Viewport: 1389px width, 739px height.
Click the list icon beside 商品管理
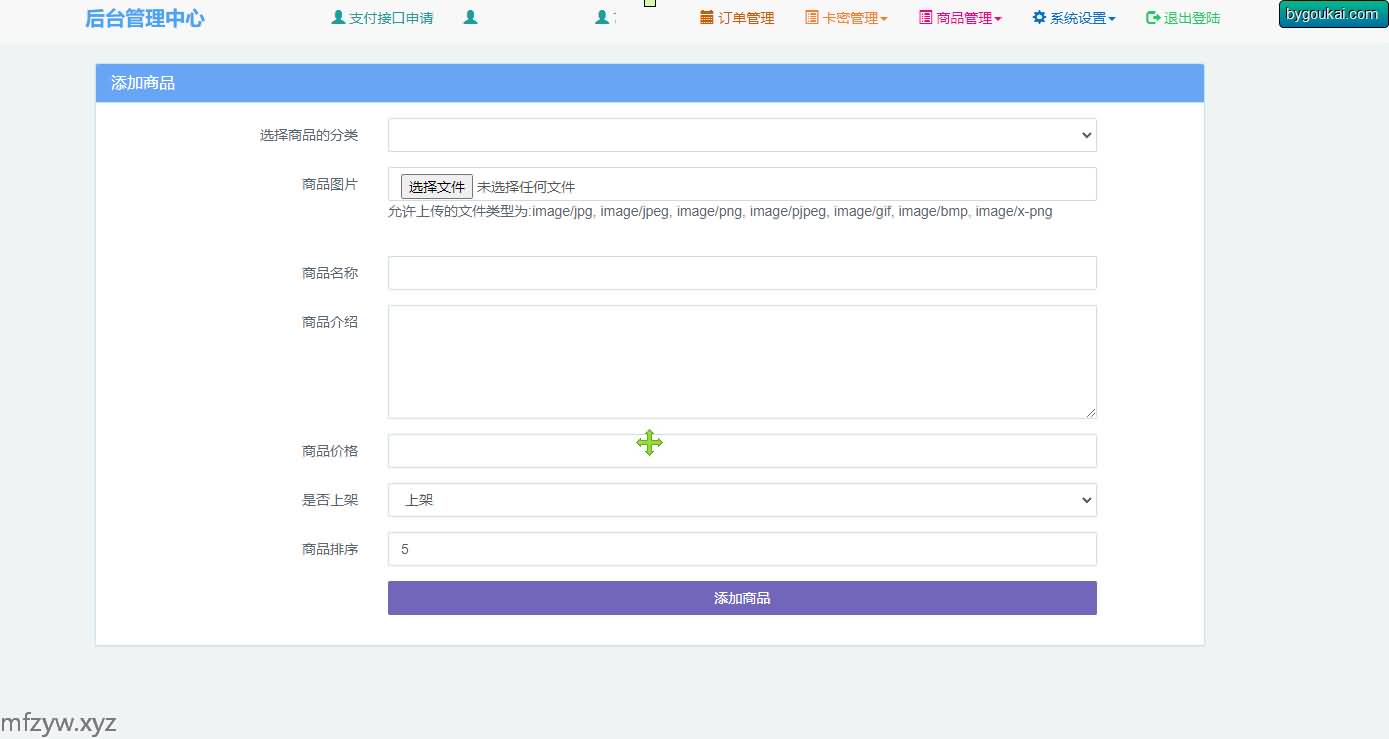tap(925, 18)
